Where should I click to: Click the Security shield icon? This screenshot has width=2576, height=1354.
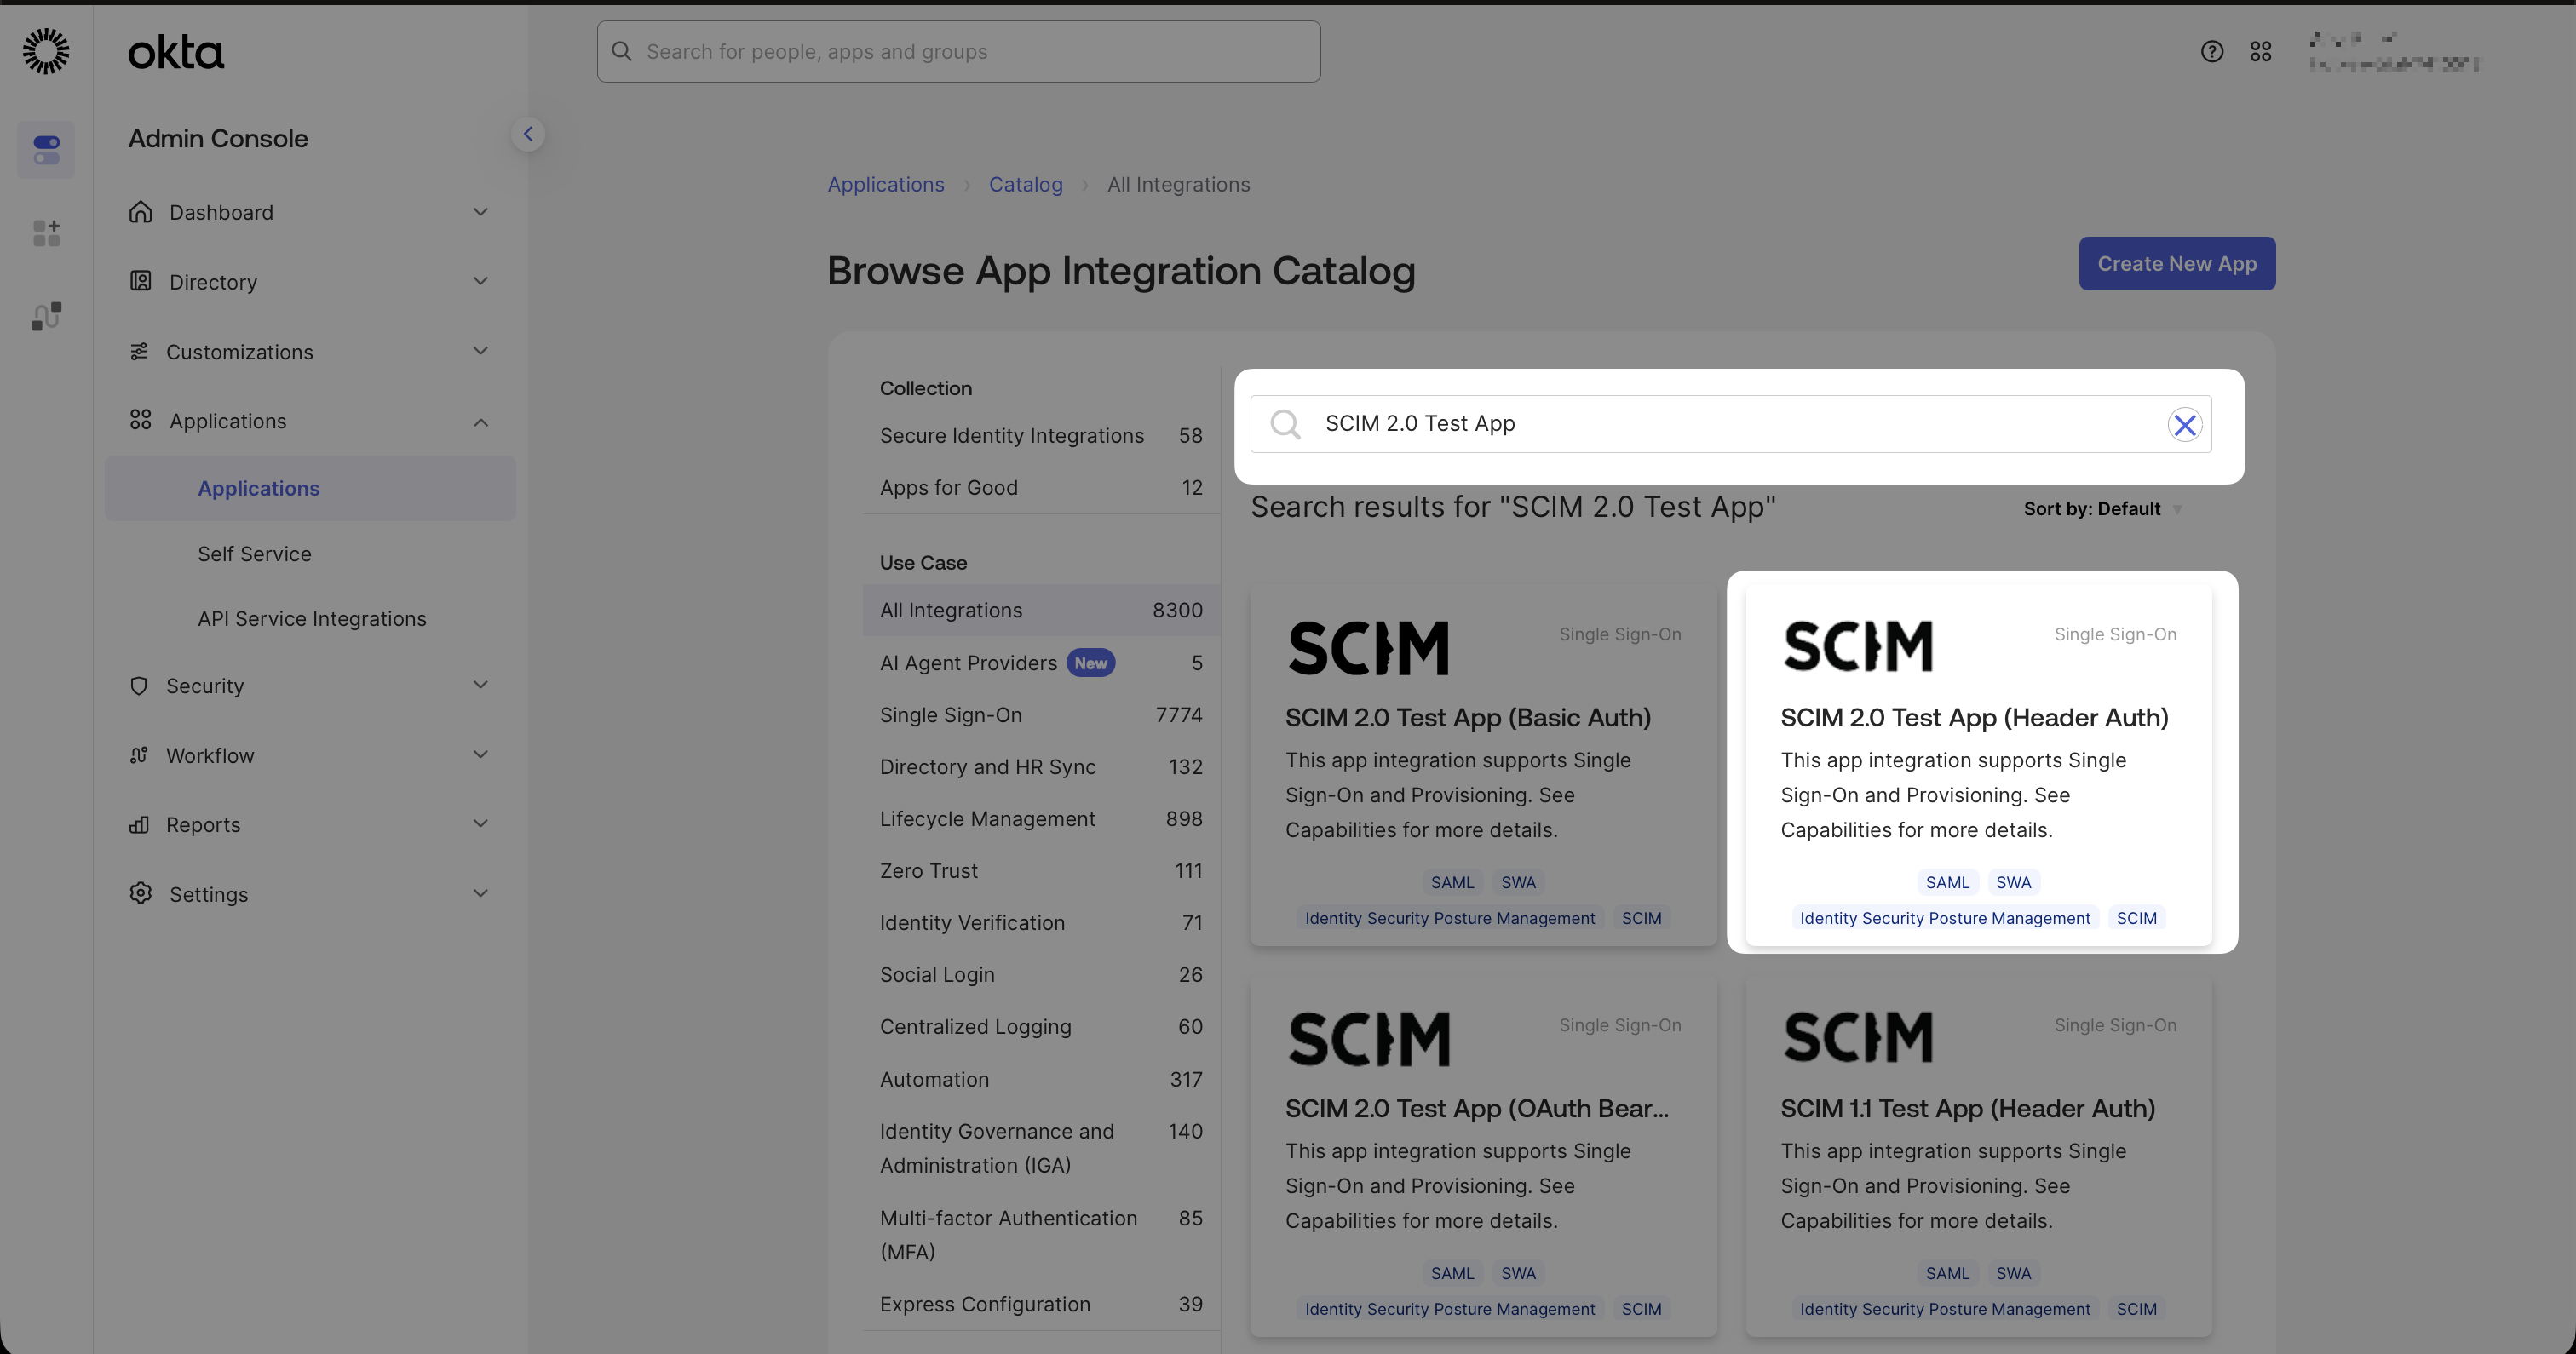[139, 686]
